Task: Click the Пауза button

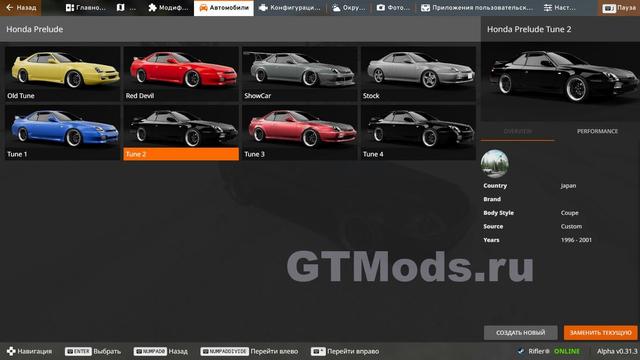Action: pyautogui.click(x=619, y=8)
